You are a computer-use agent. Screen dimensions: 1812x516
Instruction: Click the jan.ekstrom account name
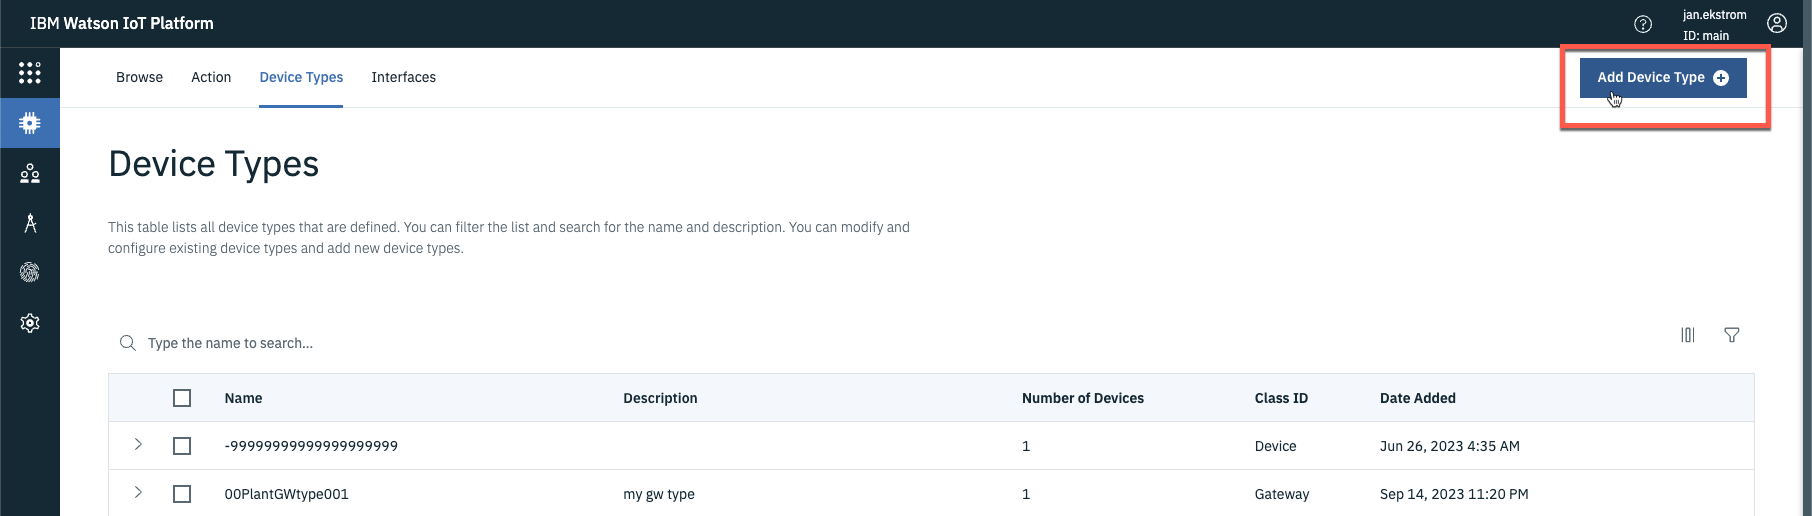[1715, 15]
